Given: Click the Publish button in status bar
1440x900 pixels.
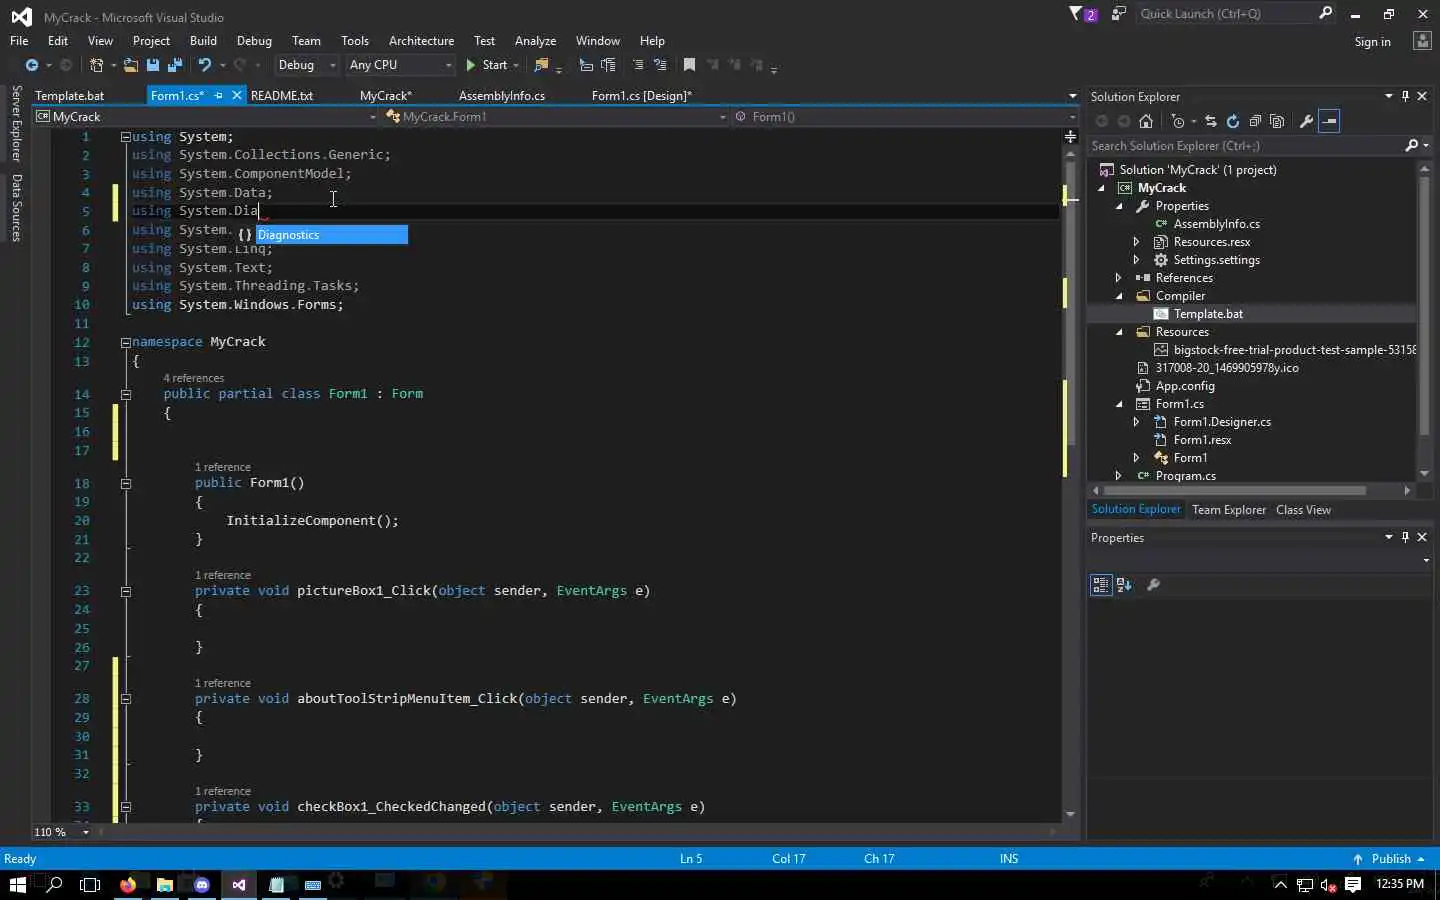Looking at the screenshot, I should [1389, 859].
